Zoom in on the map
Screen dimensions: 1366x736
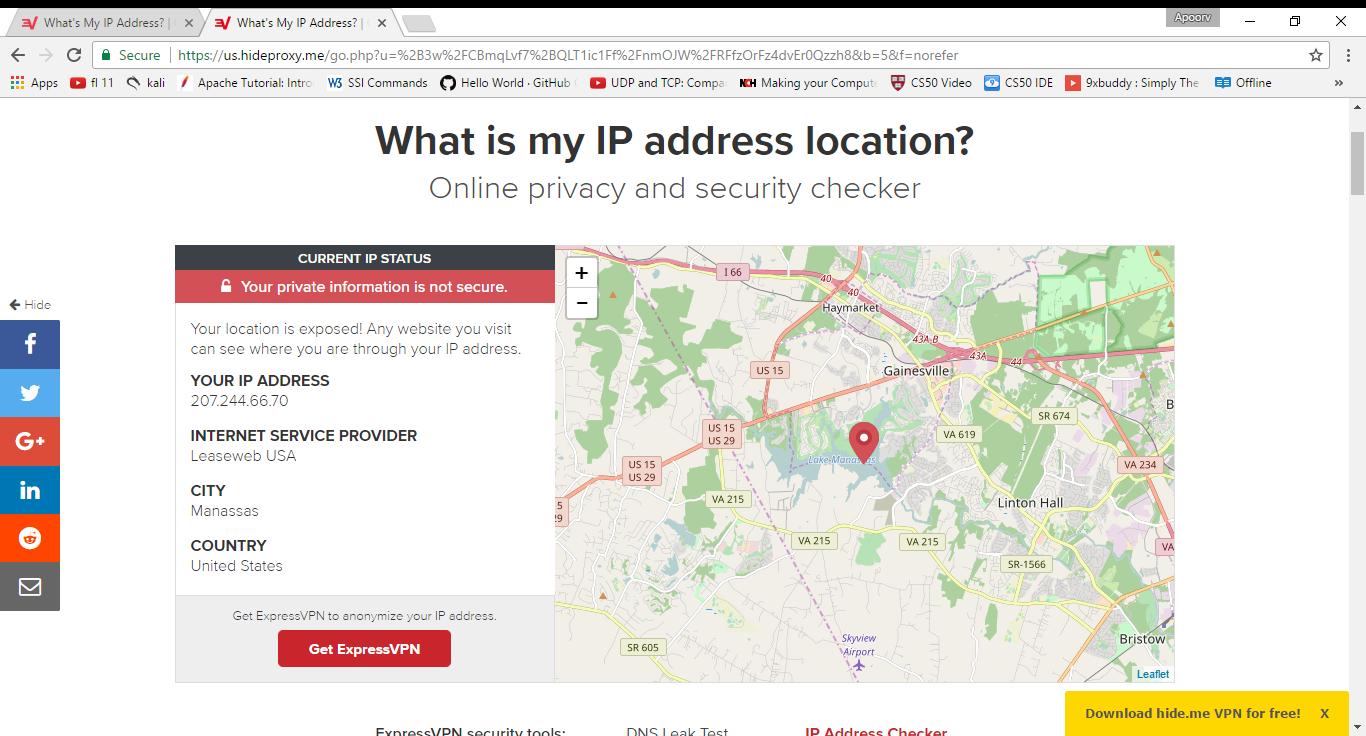[x=581, y=273]
